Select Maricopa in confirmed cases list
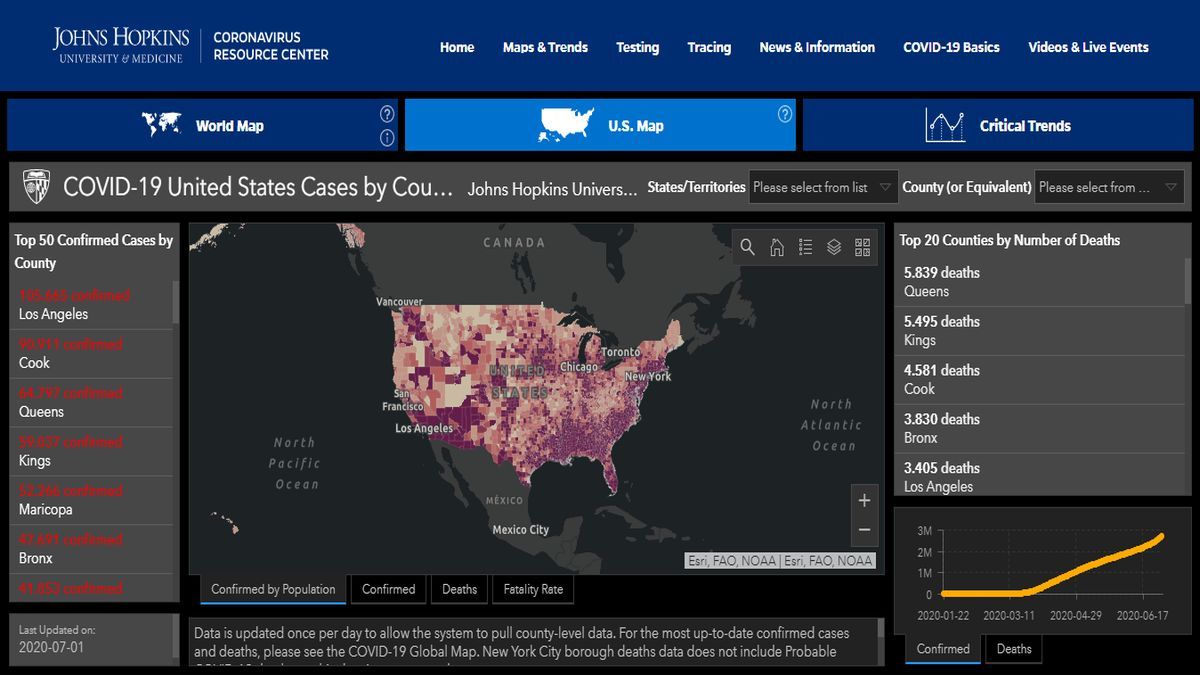1200x675 pixels. [91, 500]
